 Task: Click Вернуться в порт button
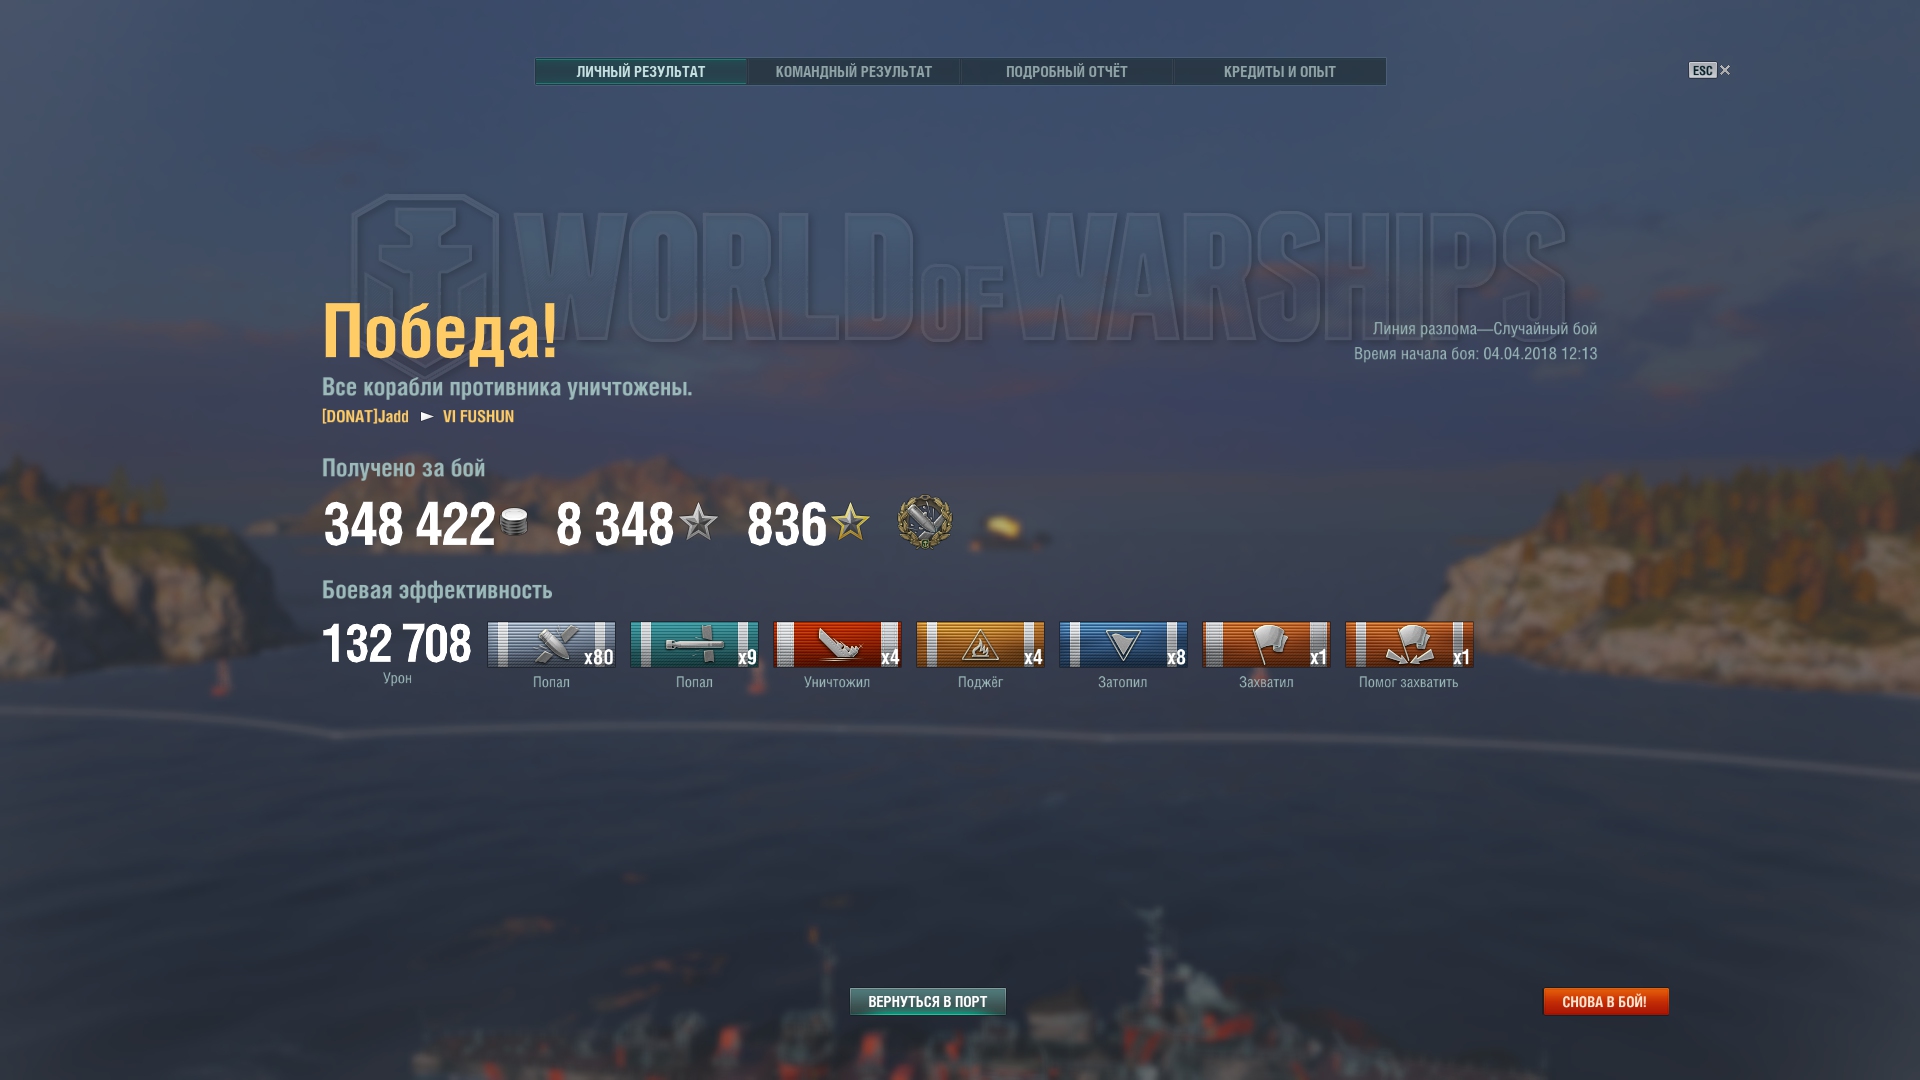[928, 1001]
